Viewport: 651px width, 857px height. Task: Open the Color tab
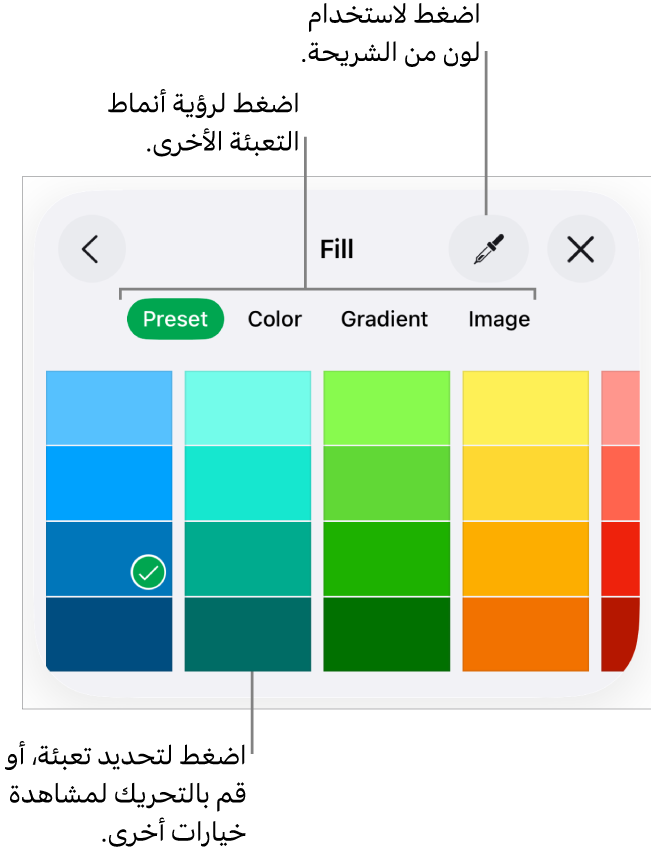275,319
